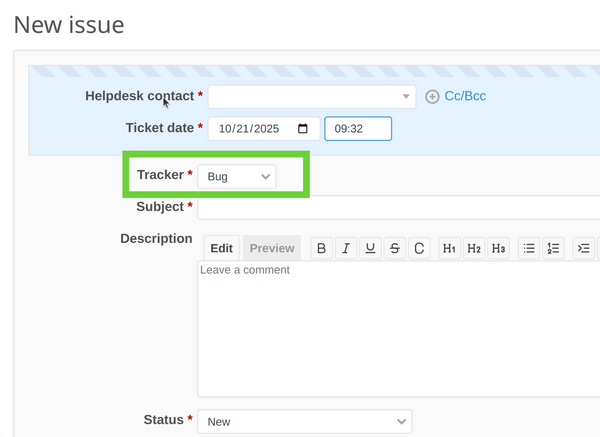This screenshot has height=437, width=600.
Task: Apply bold formatting in description toolbar
Action: pos(321,248)
